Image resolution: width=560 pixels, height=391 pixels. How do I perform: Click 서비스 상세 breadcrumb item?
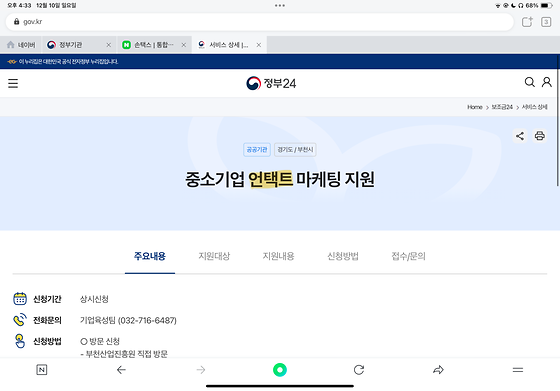[x=534, y=107]
